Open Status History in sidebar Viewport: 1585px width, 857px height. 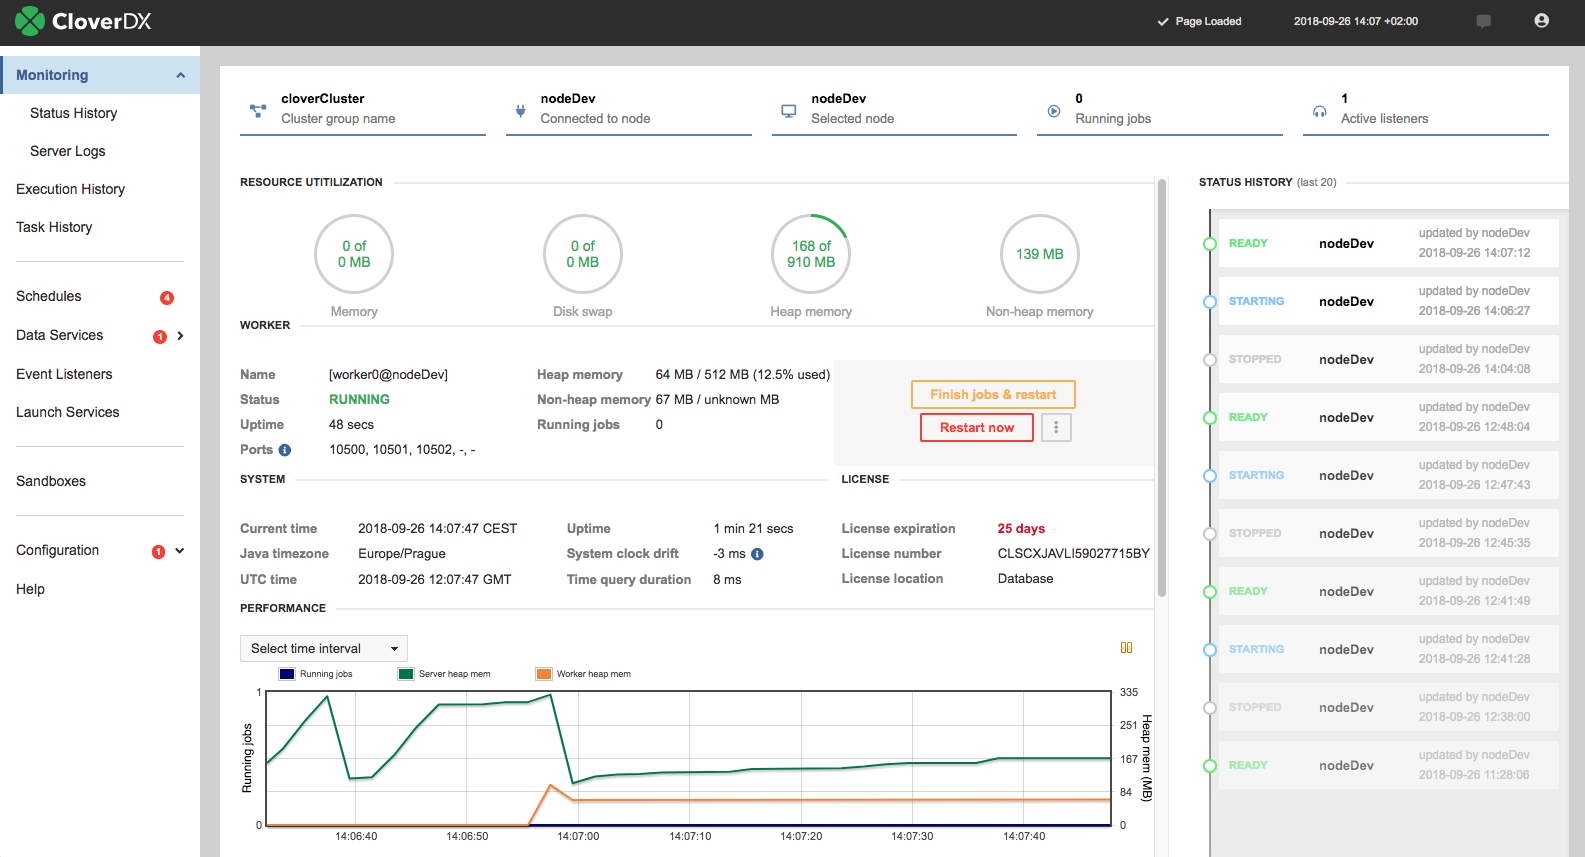[74, 113]
